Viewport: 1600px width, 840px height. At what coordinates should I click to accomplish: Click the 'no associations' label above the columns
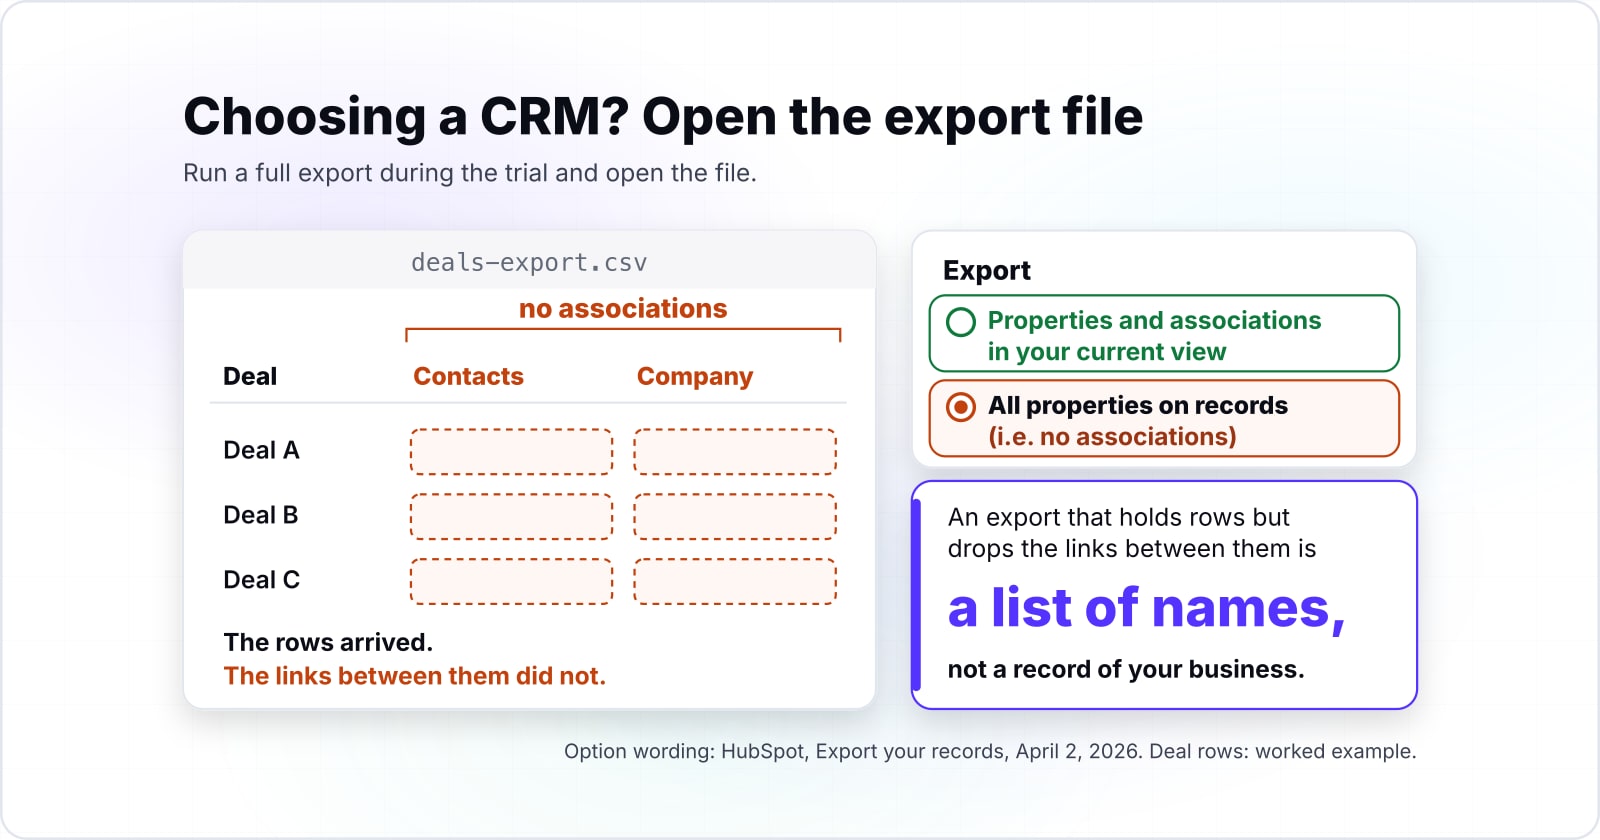tap(623, 308)
